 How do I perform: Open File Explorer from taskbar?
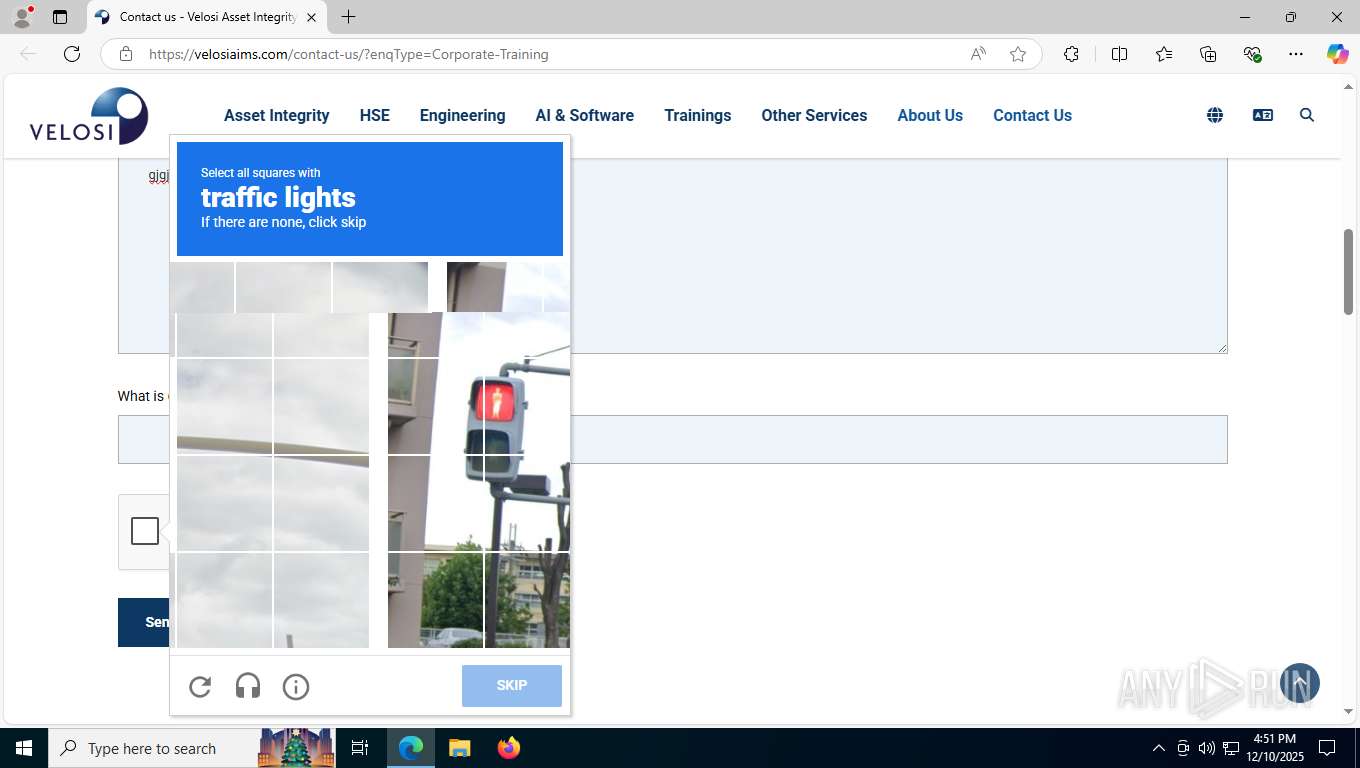pyautogui.click(x=459, y=748)
